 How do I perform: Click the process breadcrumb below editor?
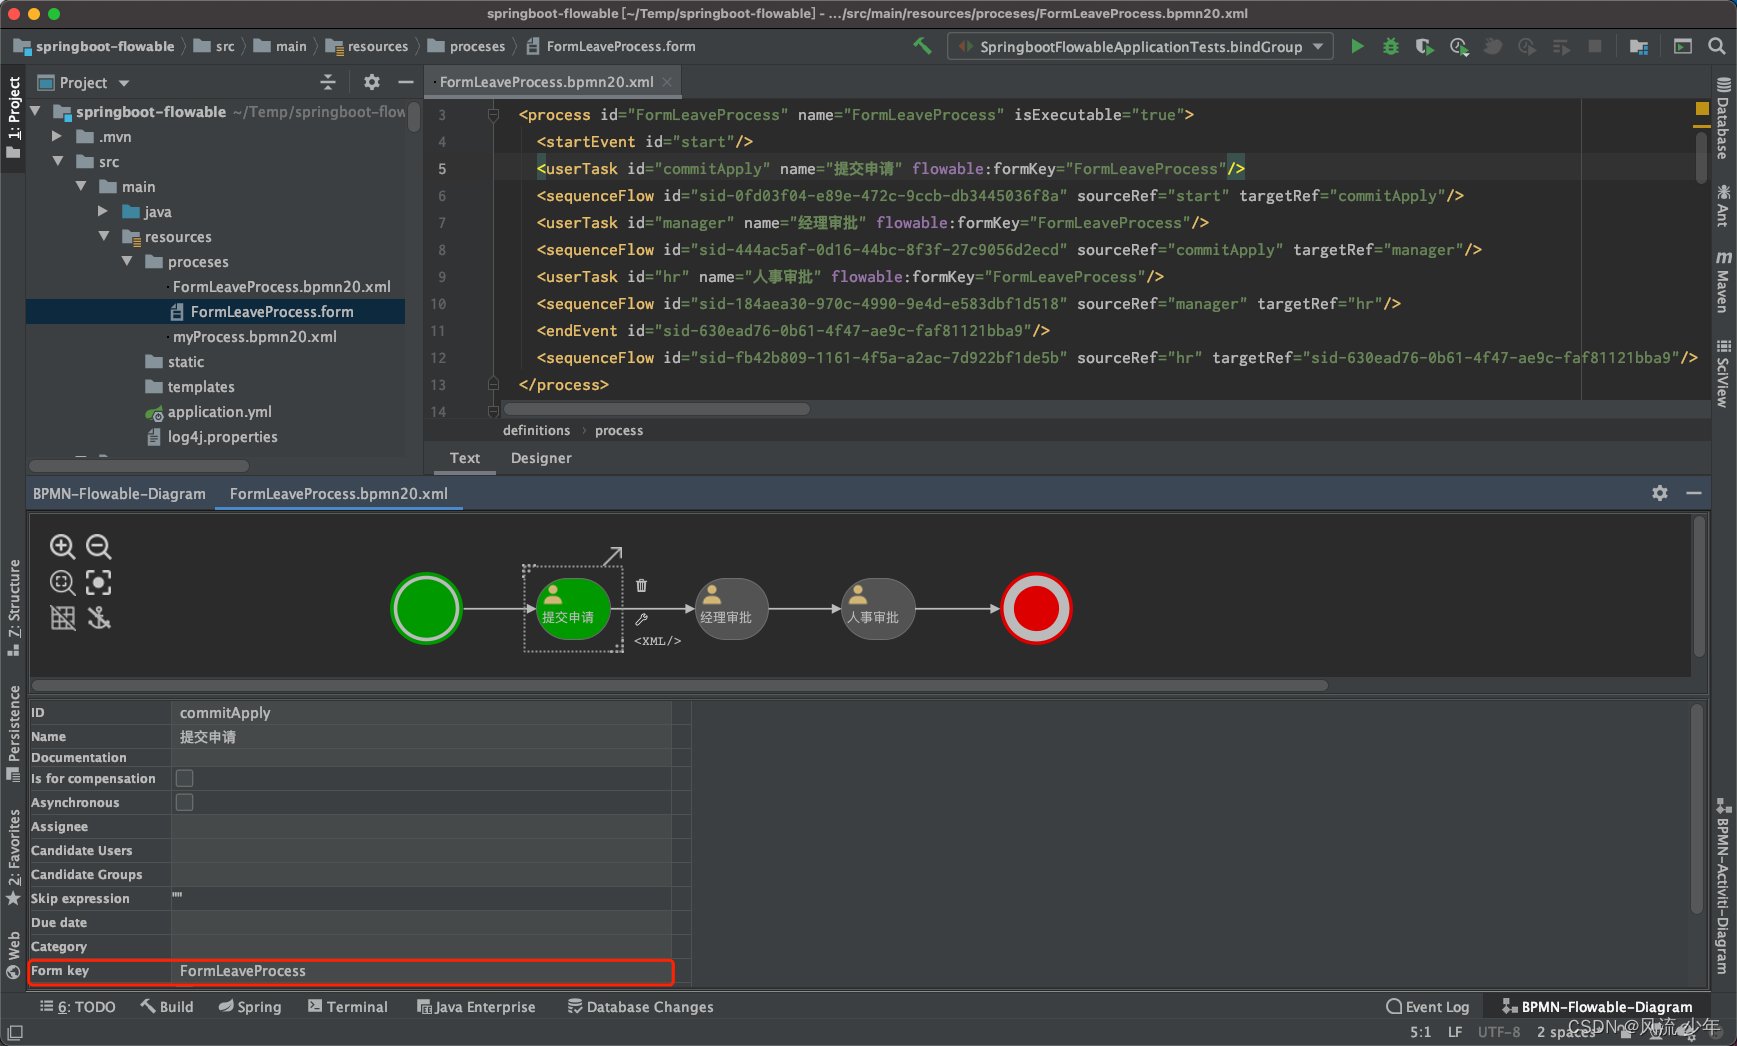619,430
